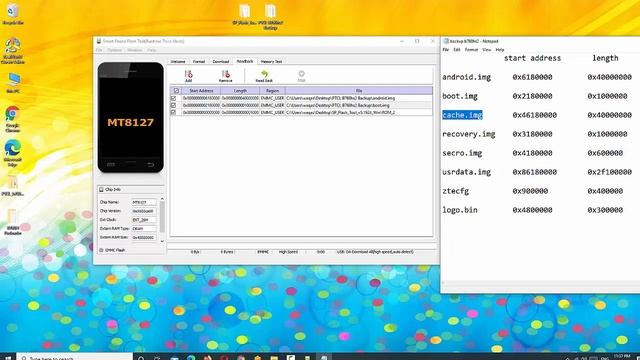Click the Remove readback entry icon
The height and width of the screenshot is (360, 640).
225,74
